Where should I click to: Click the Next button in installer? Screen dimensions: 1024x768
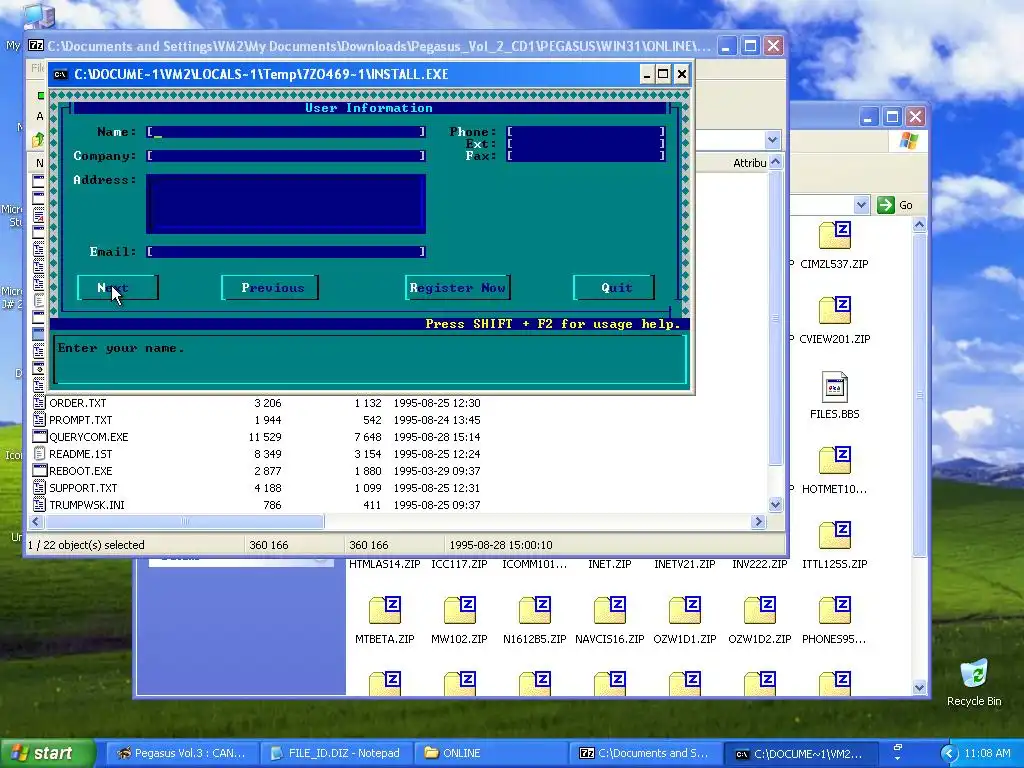tap(118, 288)
